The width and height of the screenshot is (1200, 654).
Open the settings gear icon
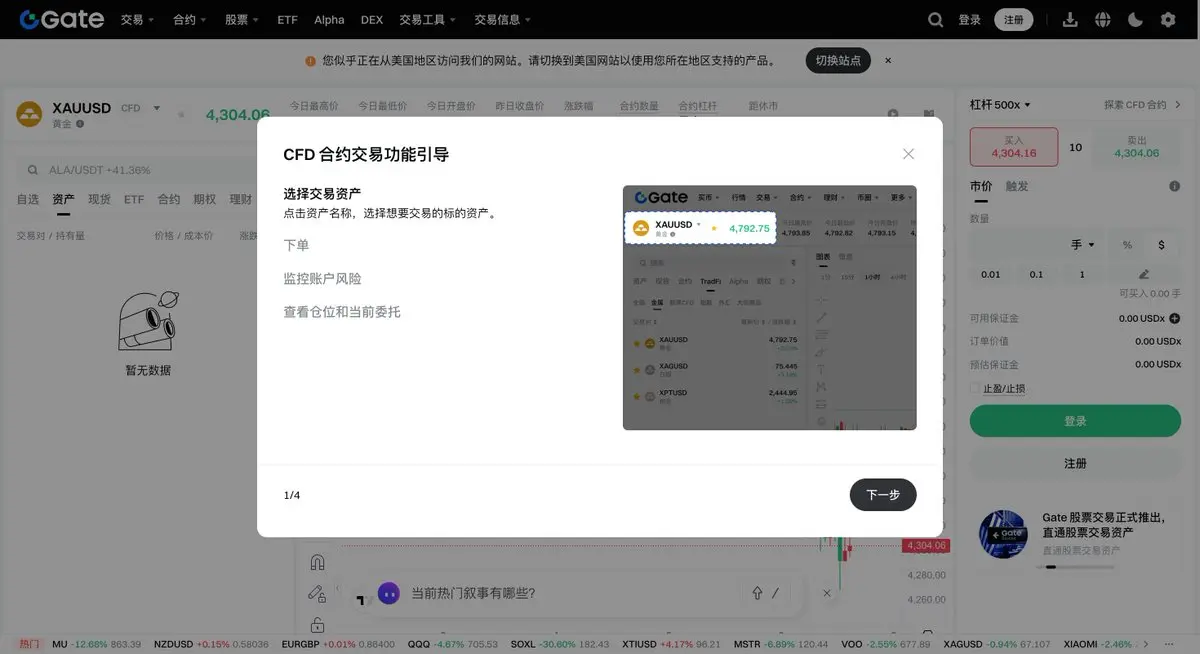click(1168, 19)
